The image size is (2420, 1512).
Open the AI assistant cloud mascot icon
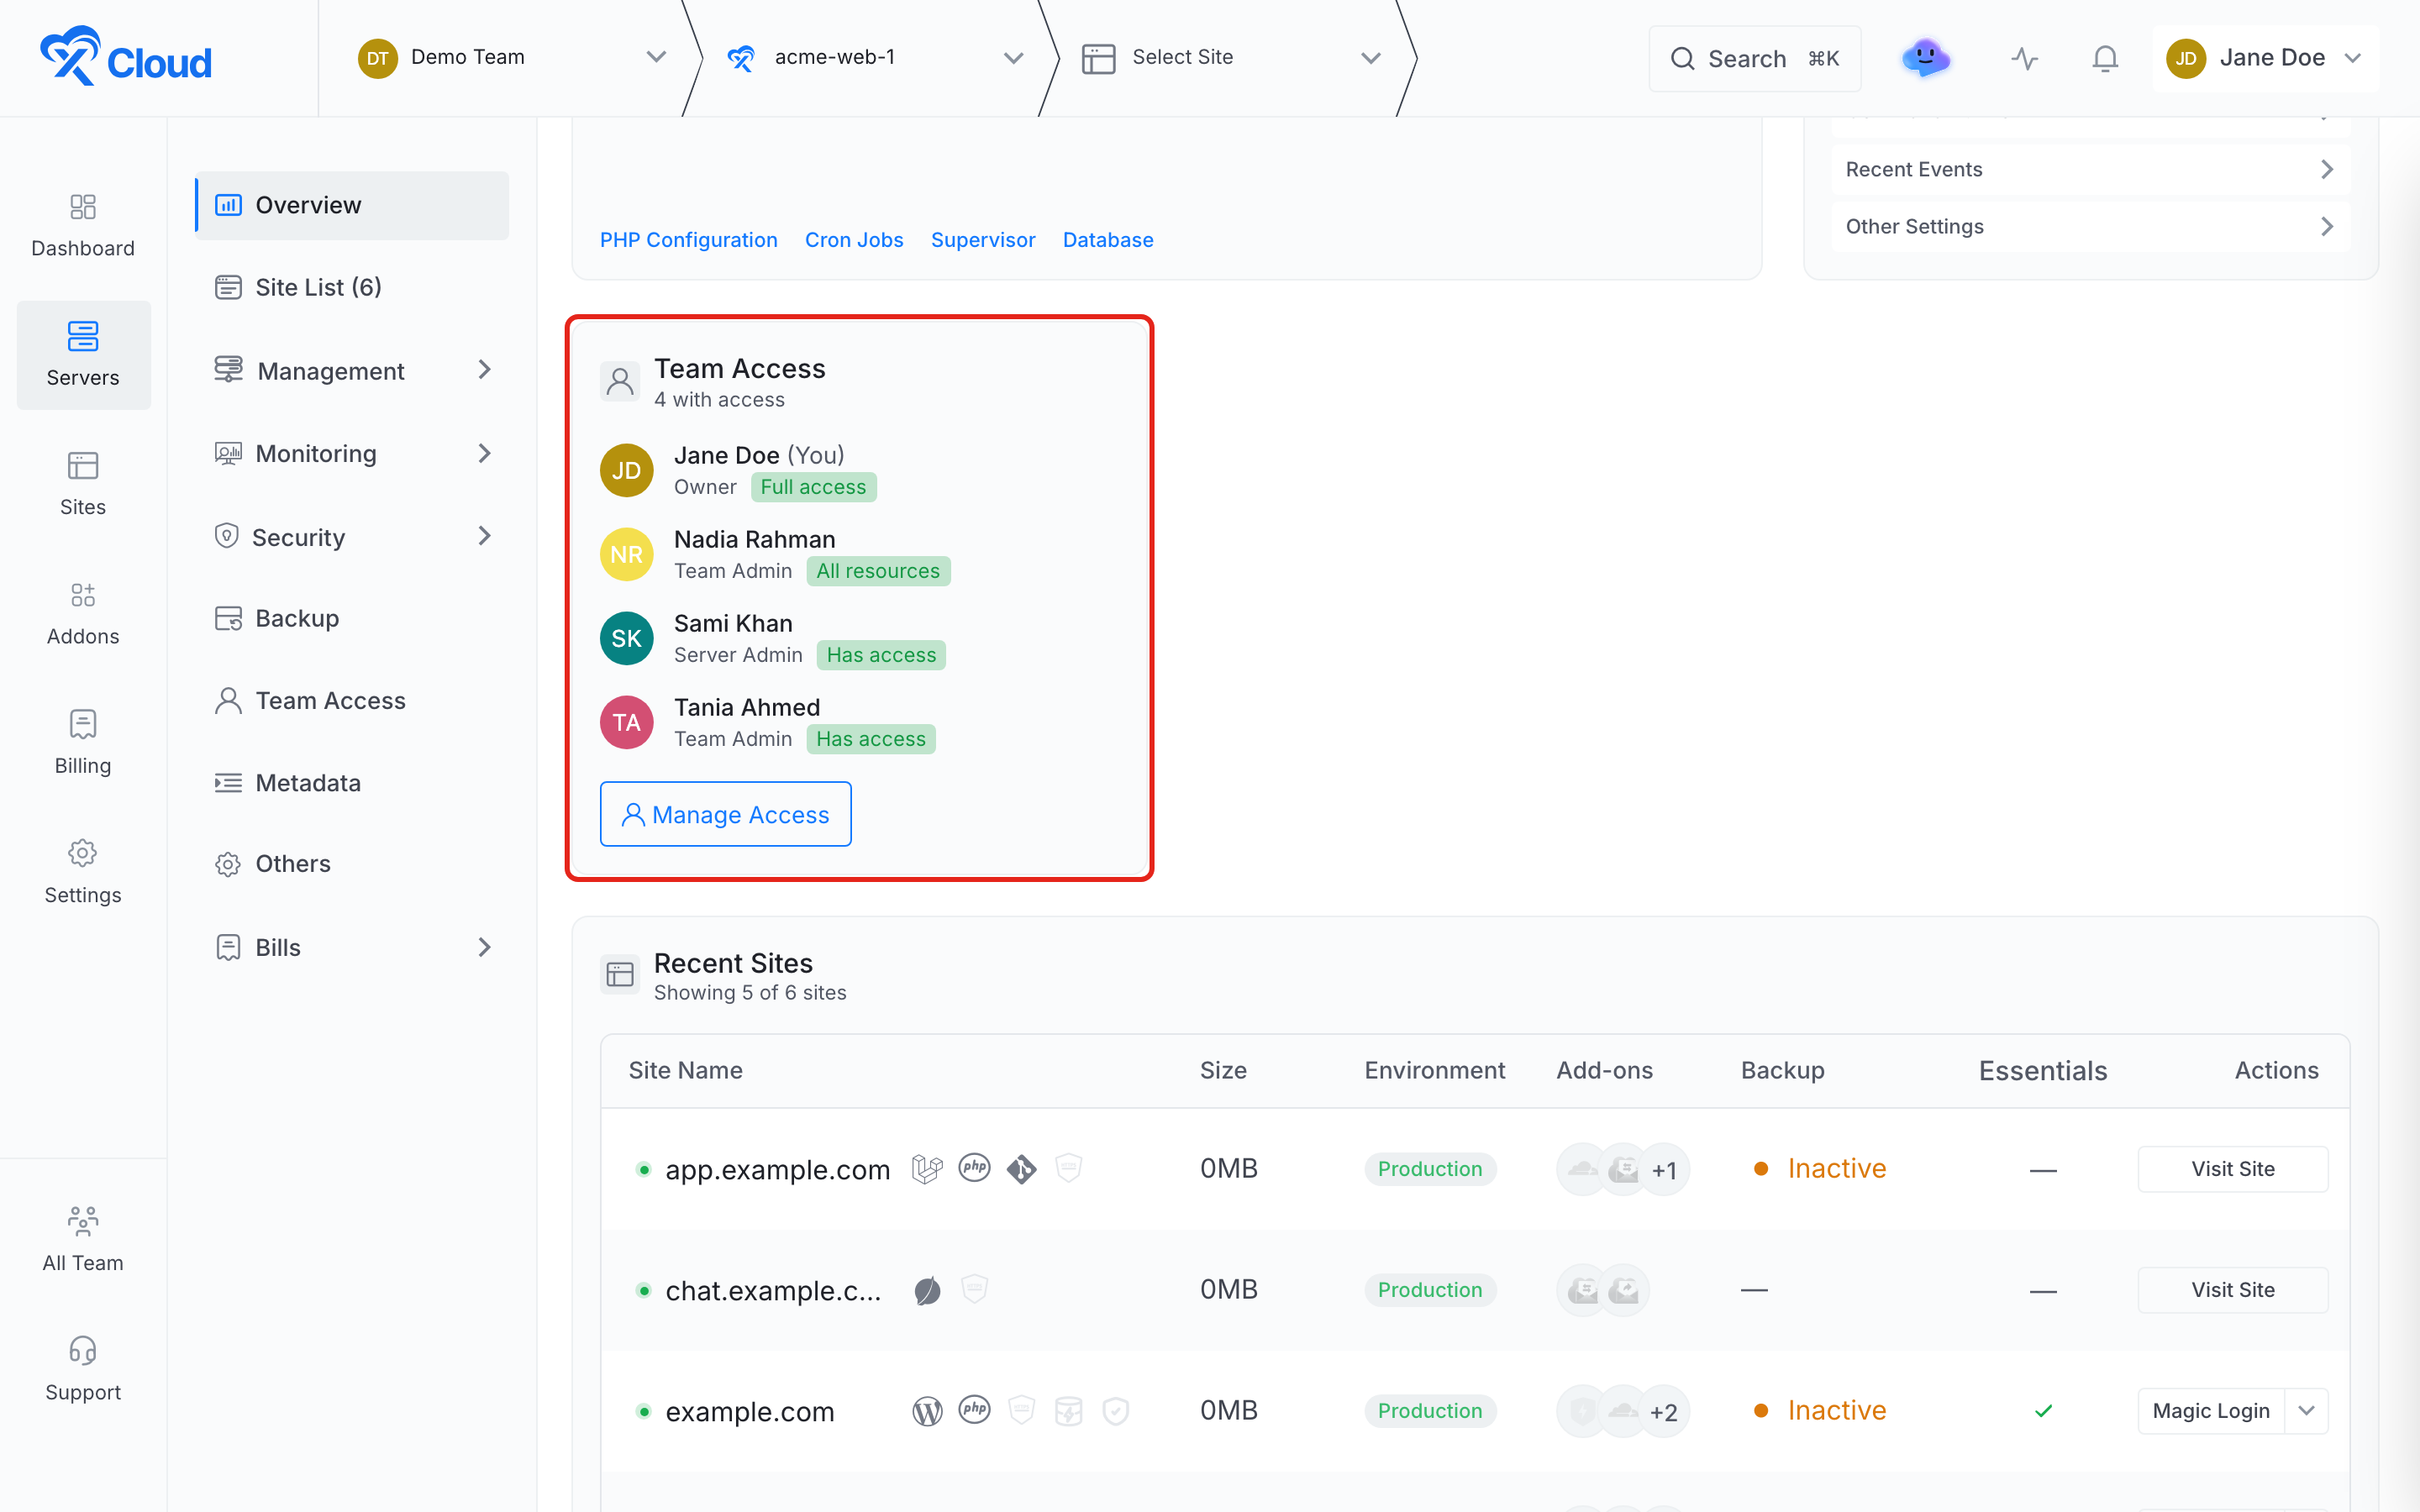click(1925, 58)
